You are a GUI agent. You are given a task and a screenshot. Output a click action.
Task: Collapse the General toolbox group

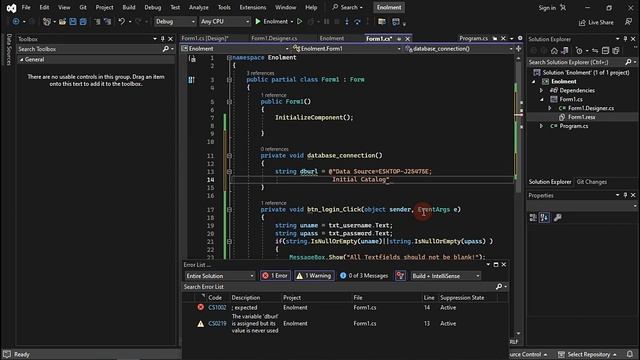(x=22, y=60)
